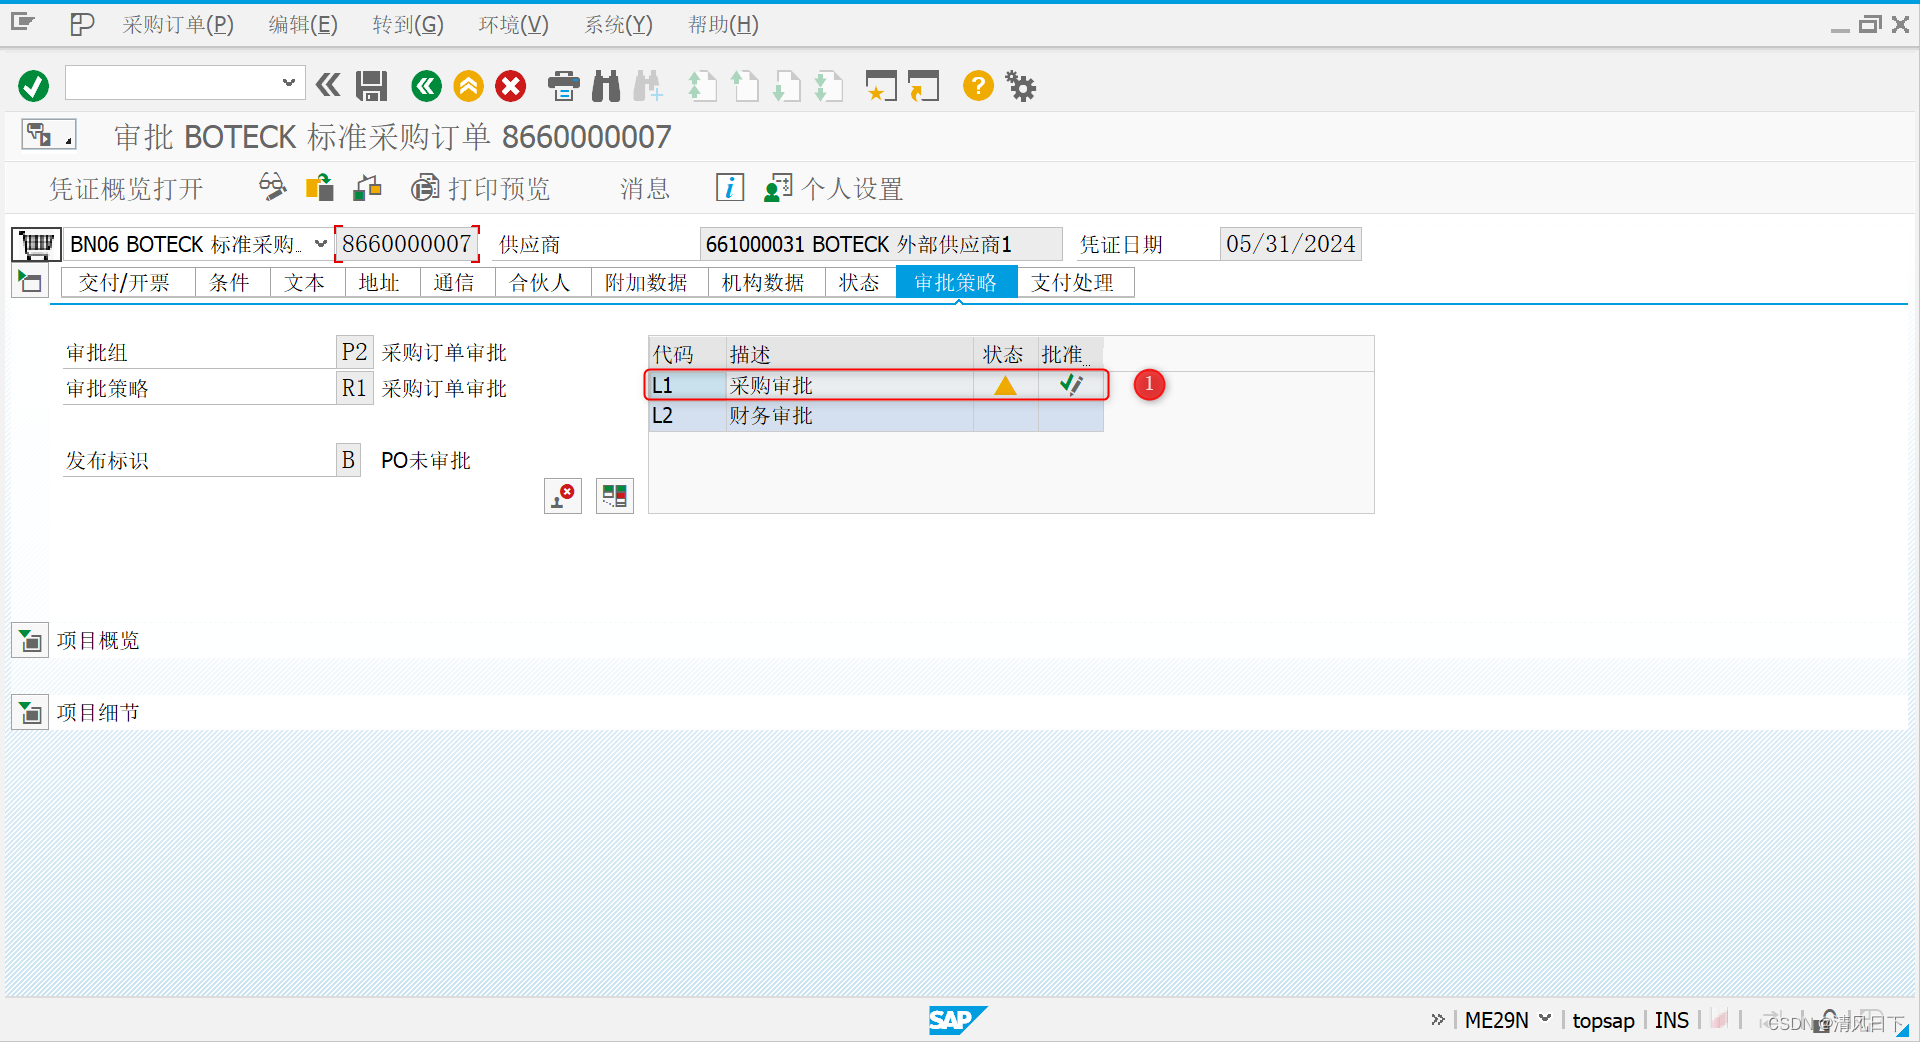The image size is (1920, 1042).
Task: Switch to the 交付/开票 tab
Action: 125,283
